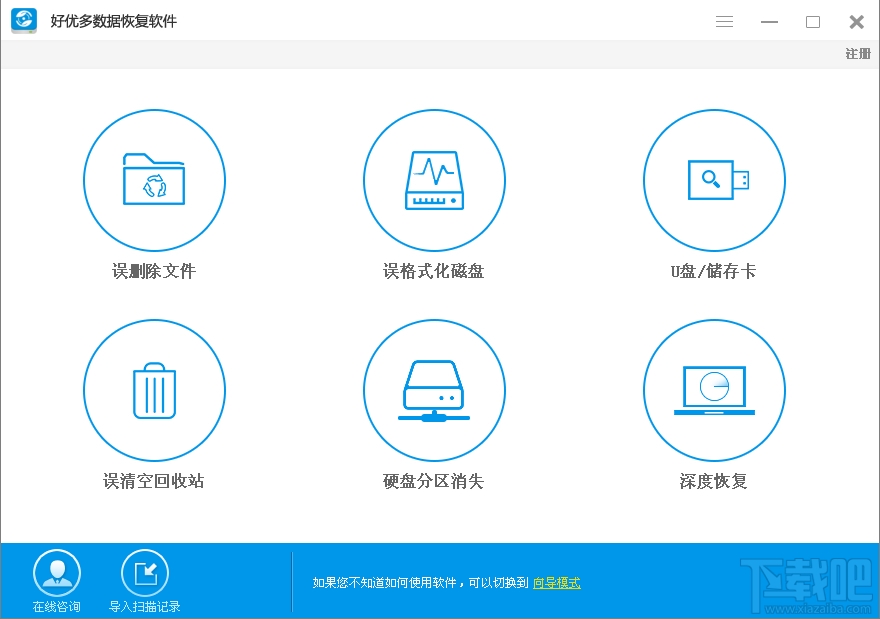The width and height of the screenshot is (880, 619).
Task: Open the hamburger menu in title bar
Action: tap(725, 22)
